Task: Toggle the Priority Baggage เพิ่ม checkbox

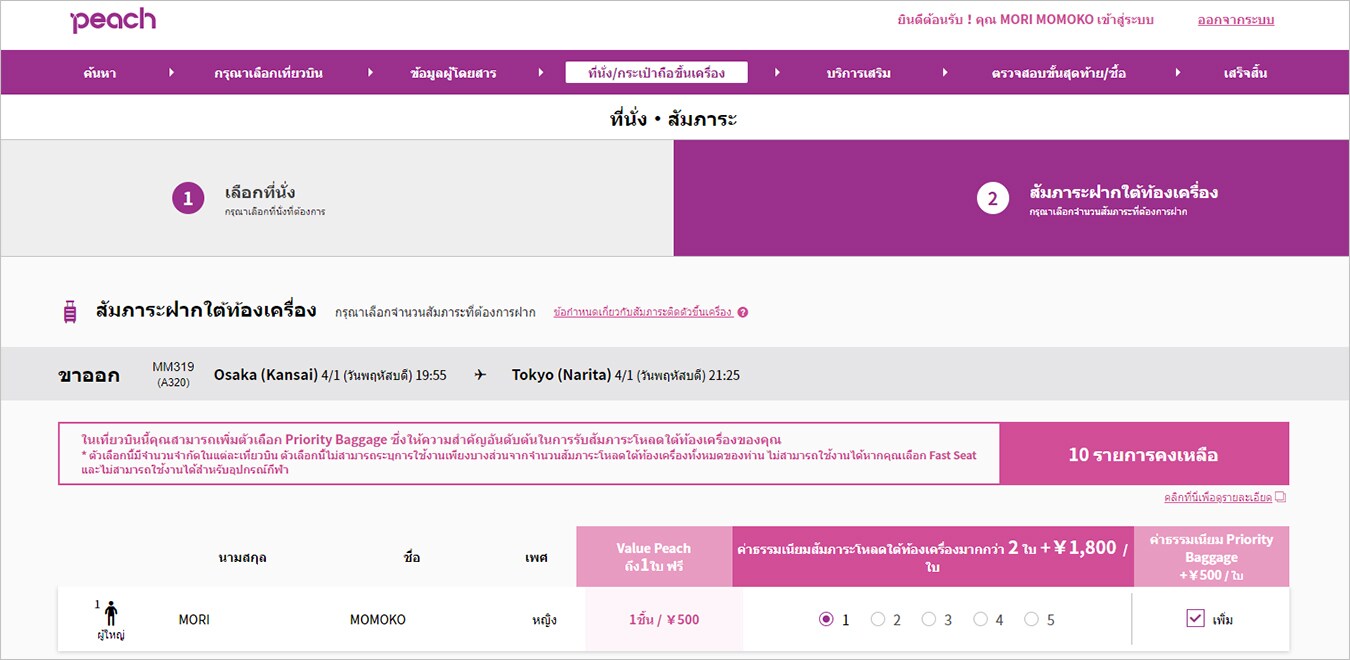Action: click(x=1195, y=618)
